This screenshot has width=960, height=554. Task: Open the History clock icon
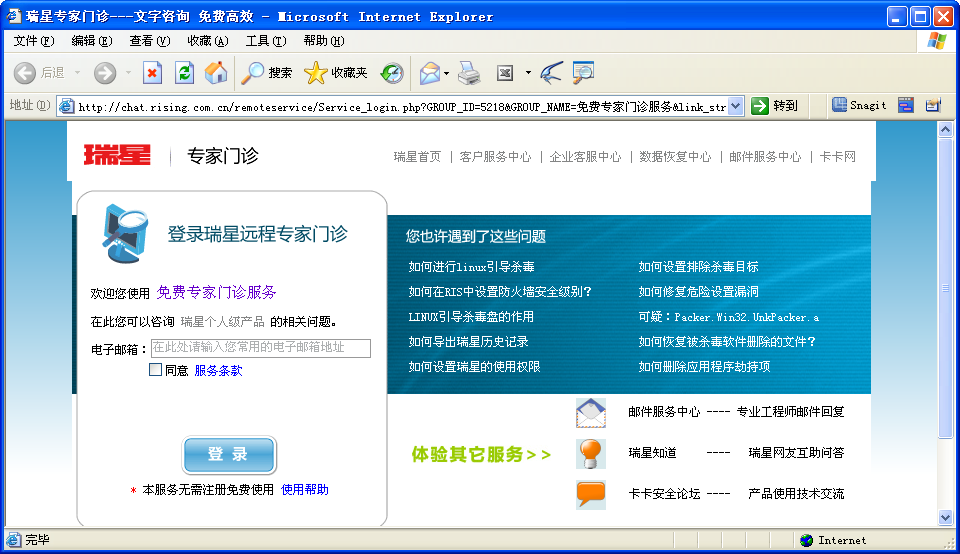click(392, 73)
